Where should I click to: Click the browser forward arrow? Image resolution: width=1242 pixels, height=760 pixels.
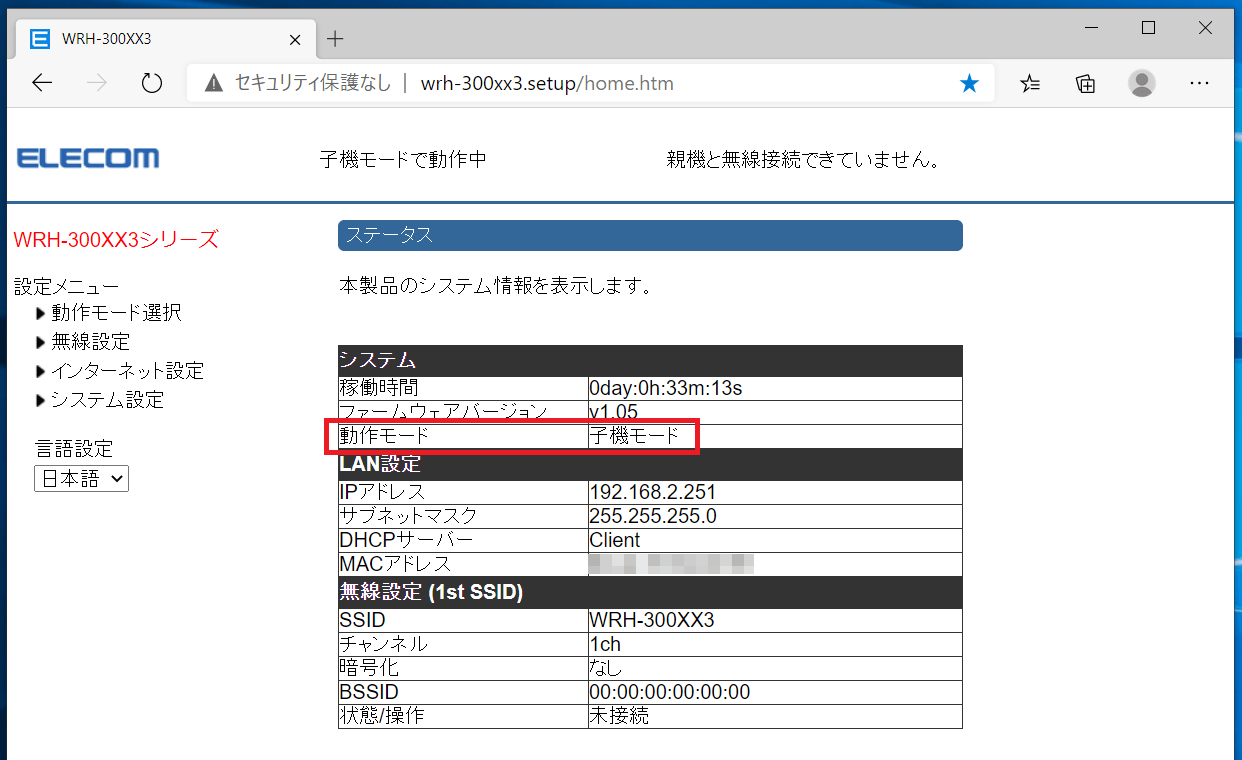point(97,83)
